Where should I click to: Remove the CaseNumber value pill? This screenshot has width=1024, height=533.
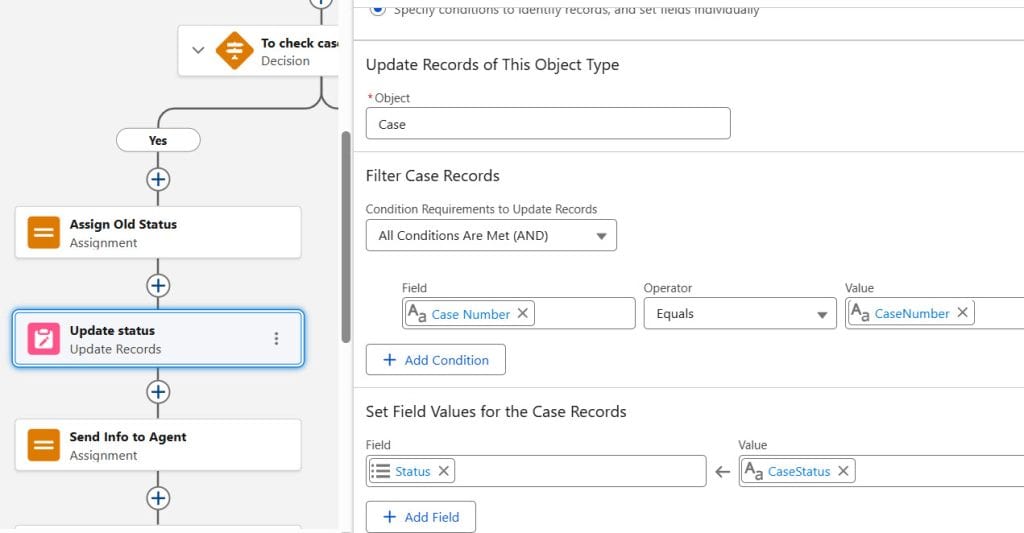pos(963,313)
